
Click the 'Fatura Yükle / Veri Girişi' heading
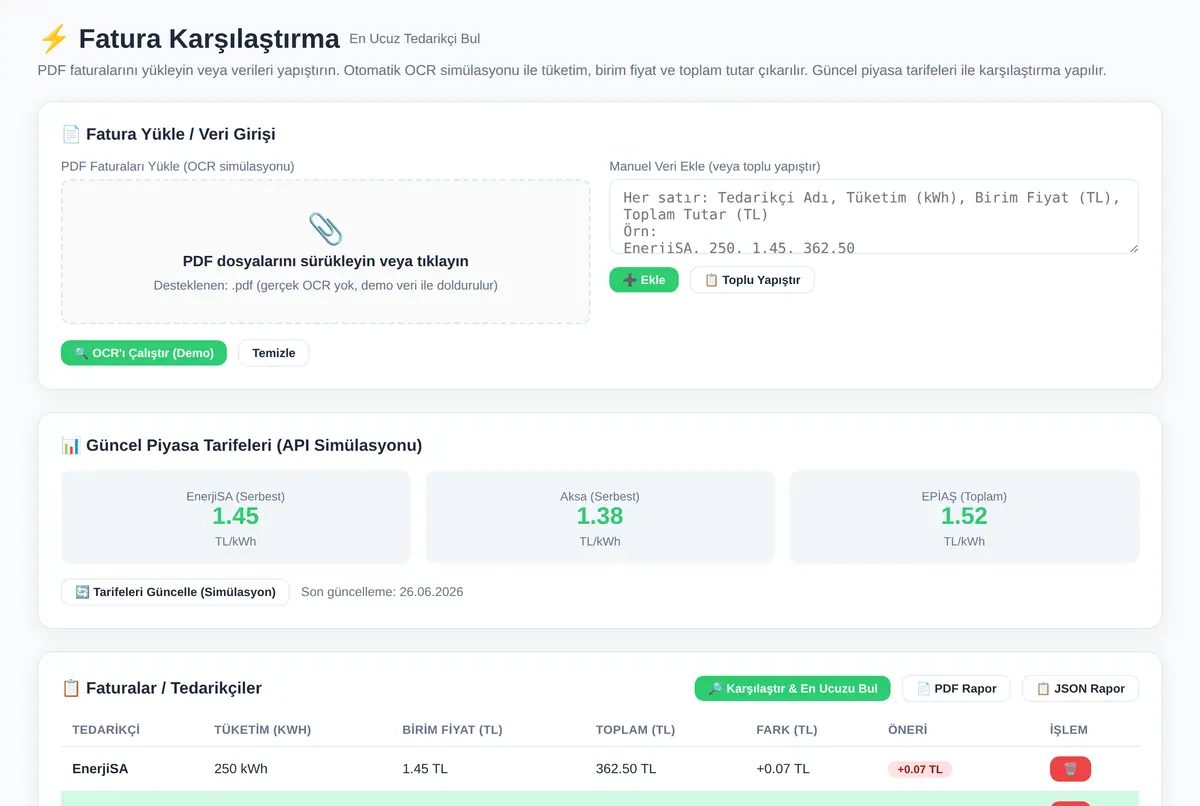pyautogui.click(x=181, y=134)
